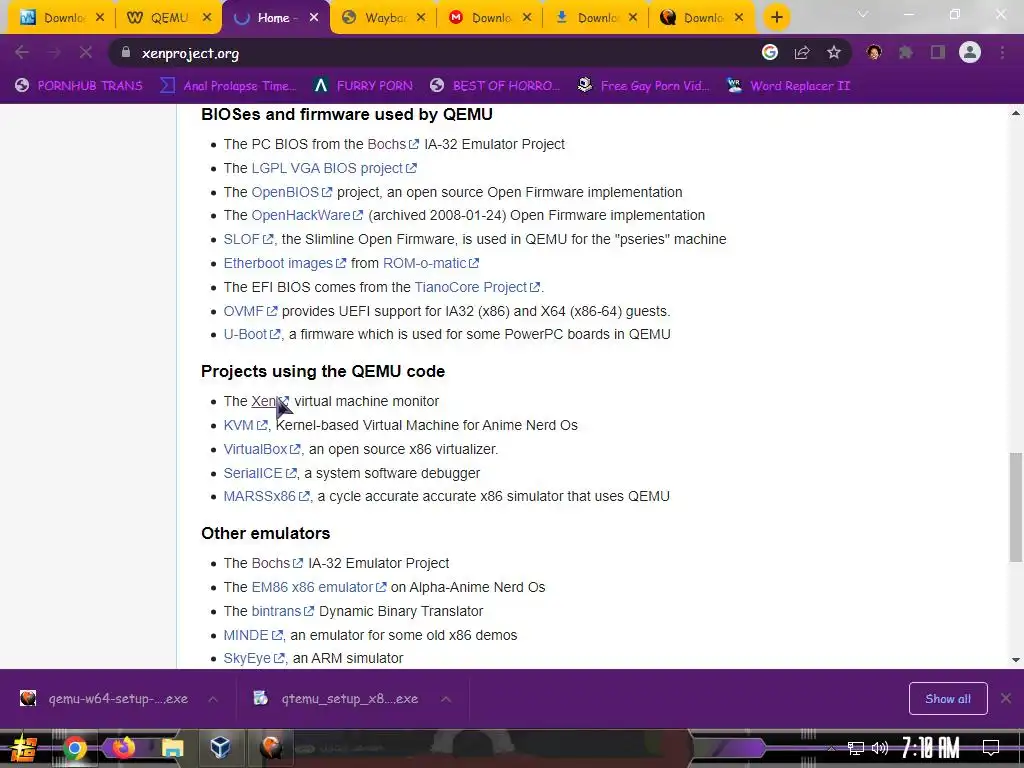View site information lock icon

(125, 52)
